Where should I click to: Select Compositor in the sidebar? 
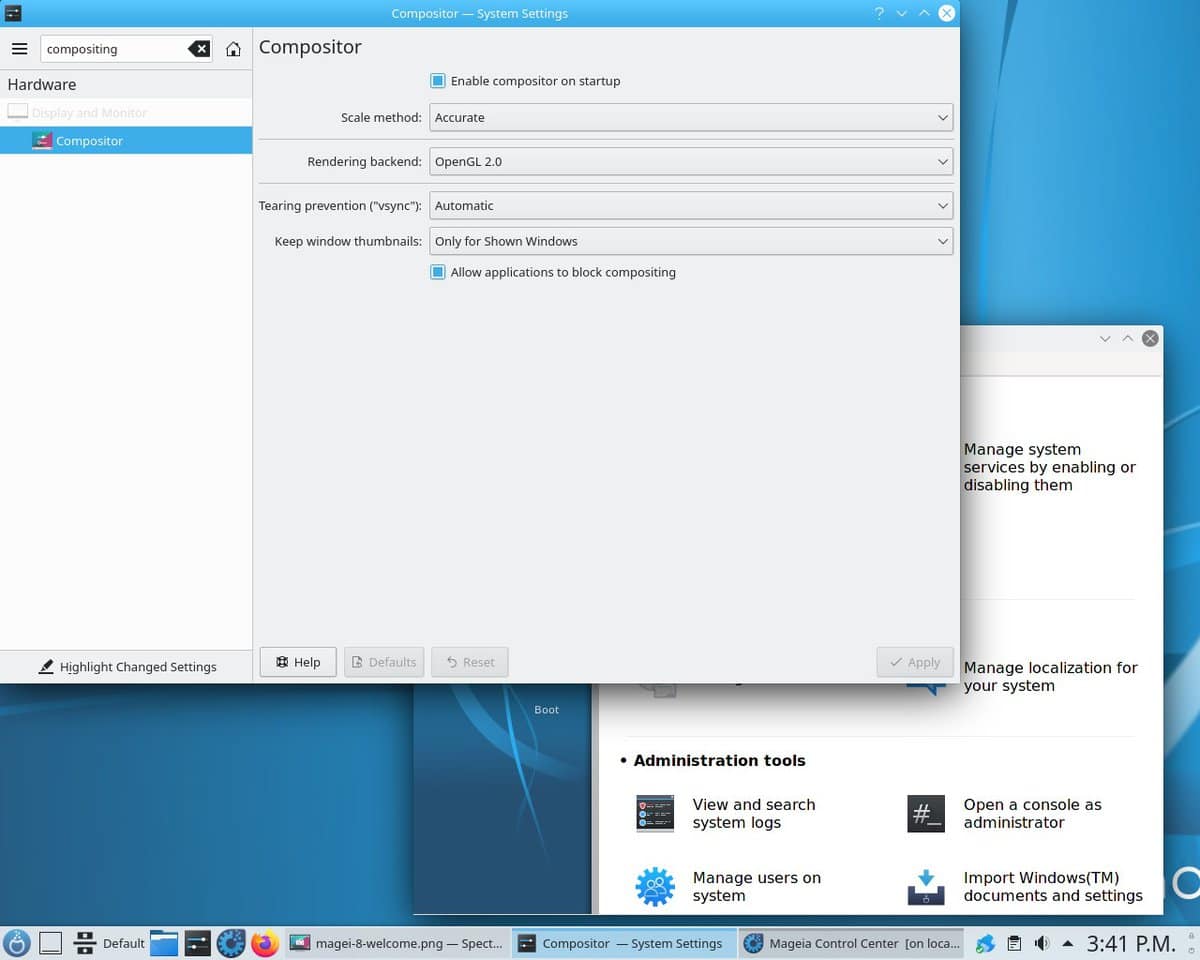90,141
